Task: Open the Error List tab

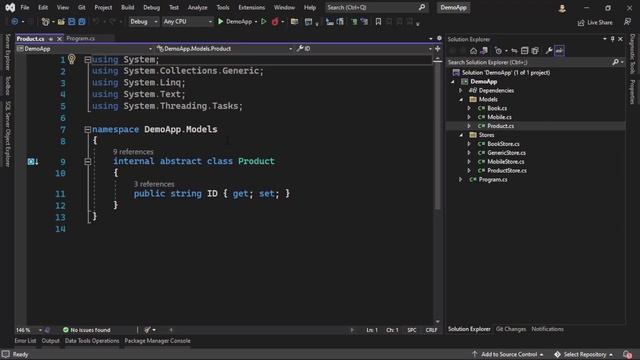Action: (x=25, y=341)
